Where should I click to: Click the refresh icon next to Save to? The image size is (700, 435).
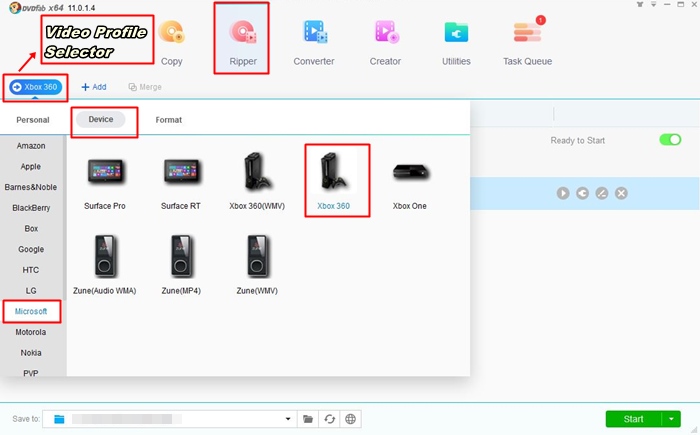(329, 419)
